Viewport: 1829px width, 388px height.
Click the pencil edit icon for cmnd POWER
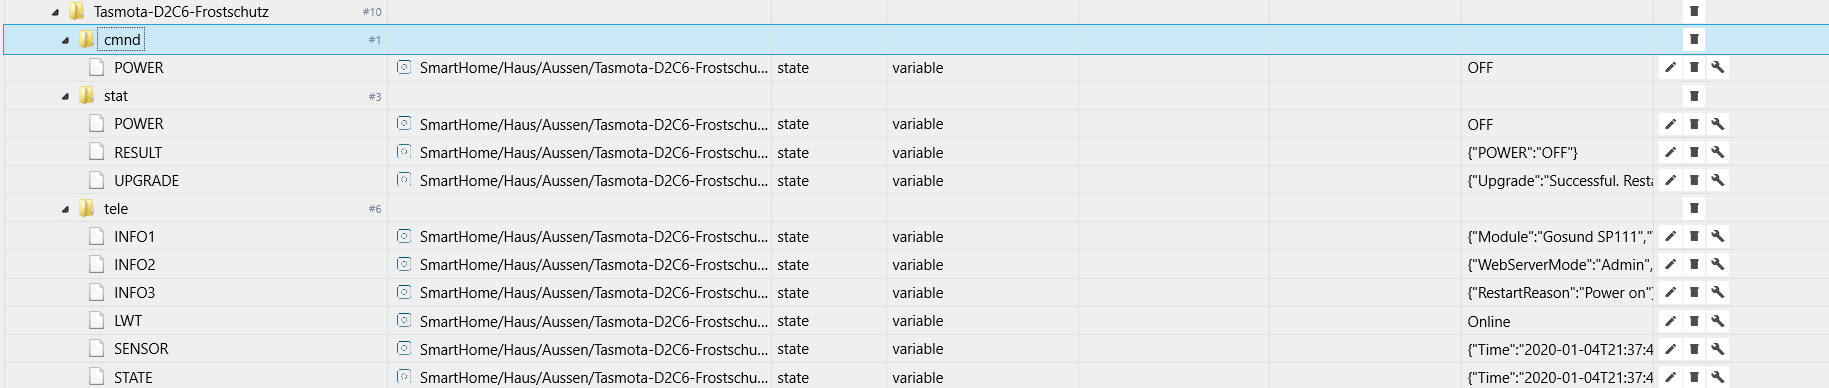(x=1669, y=67)
